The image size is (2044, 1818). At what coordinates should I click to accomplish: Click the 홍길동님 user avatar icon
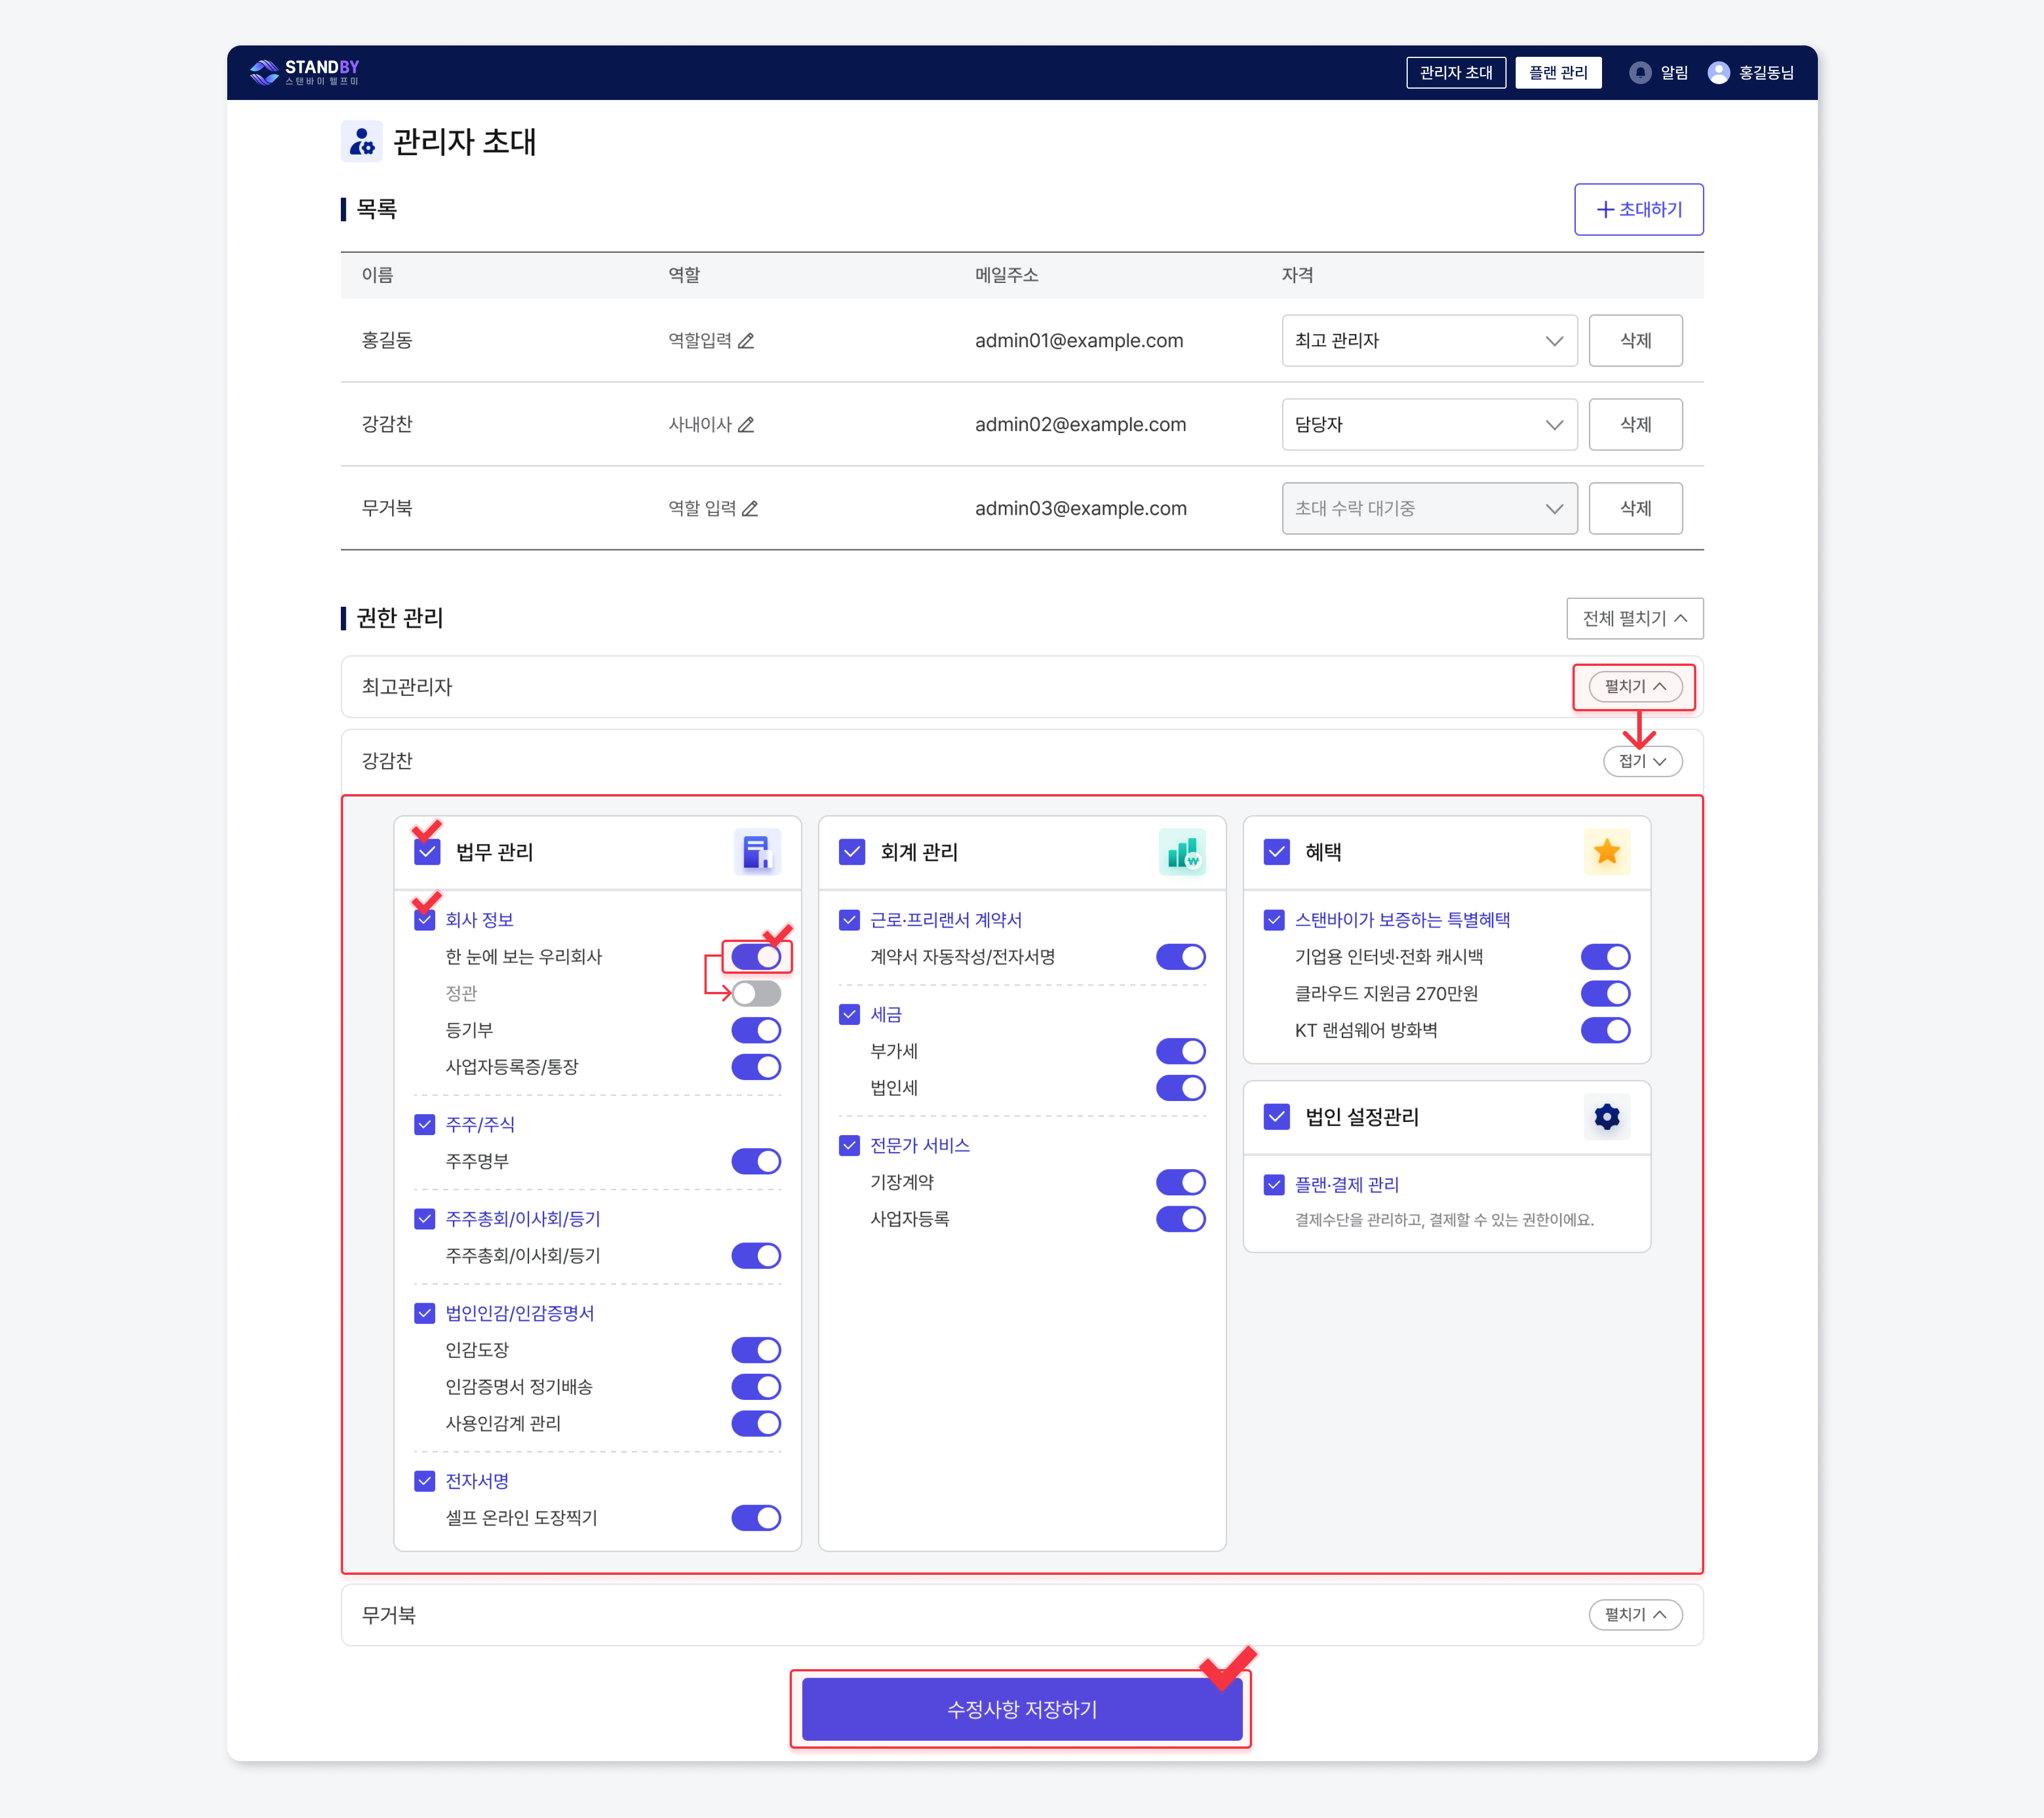(x=1718, y=72)
